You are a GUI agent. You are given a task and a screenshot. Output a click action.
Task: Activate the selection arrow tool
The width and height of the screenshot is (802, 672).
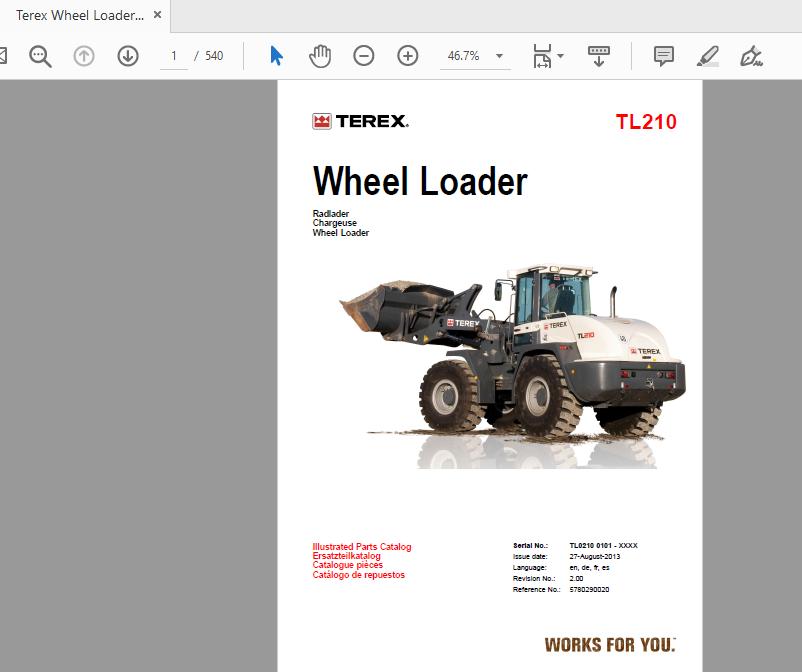click(x=276, y=56)
